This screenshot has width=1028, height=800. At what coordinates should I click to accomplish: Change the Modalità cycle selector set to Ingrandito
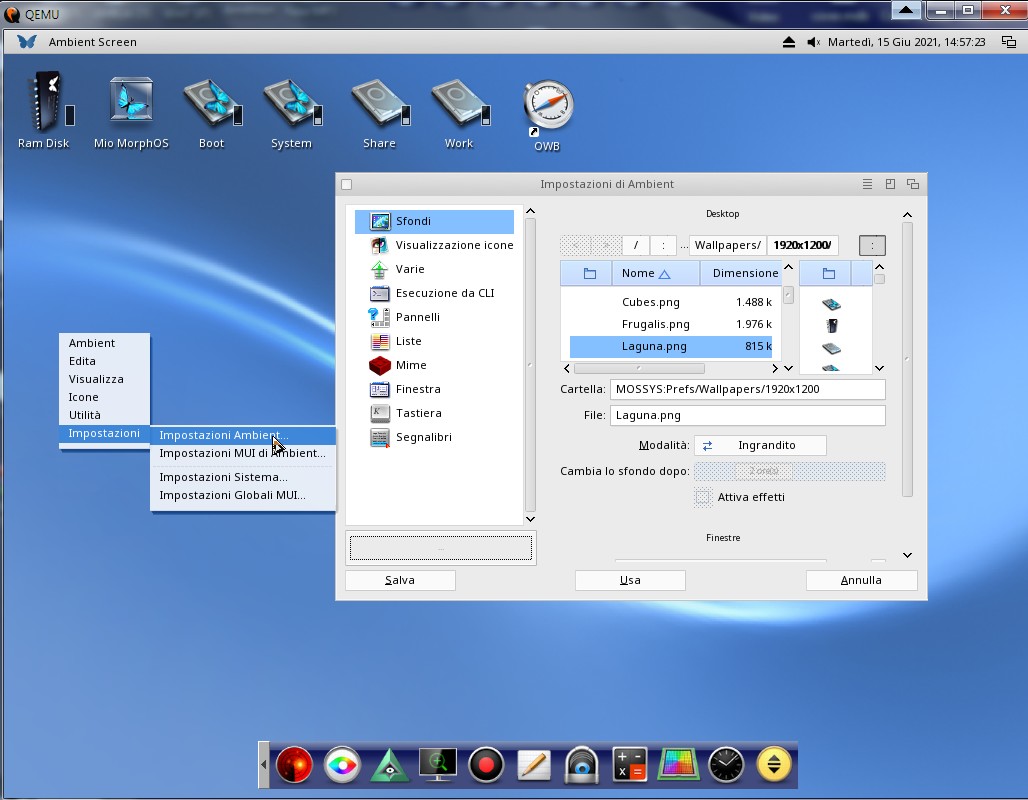click(760, 445)
